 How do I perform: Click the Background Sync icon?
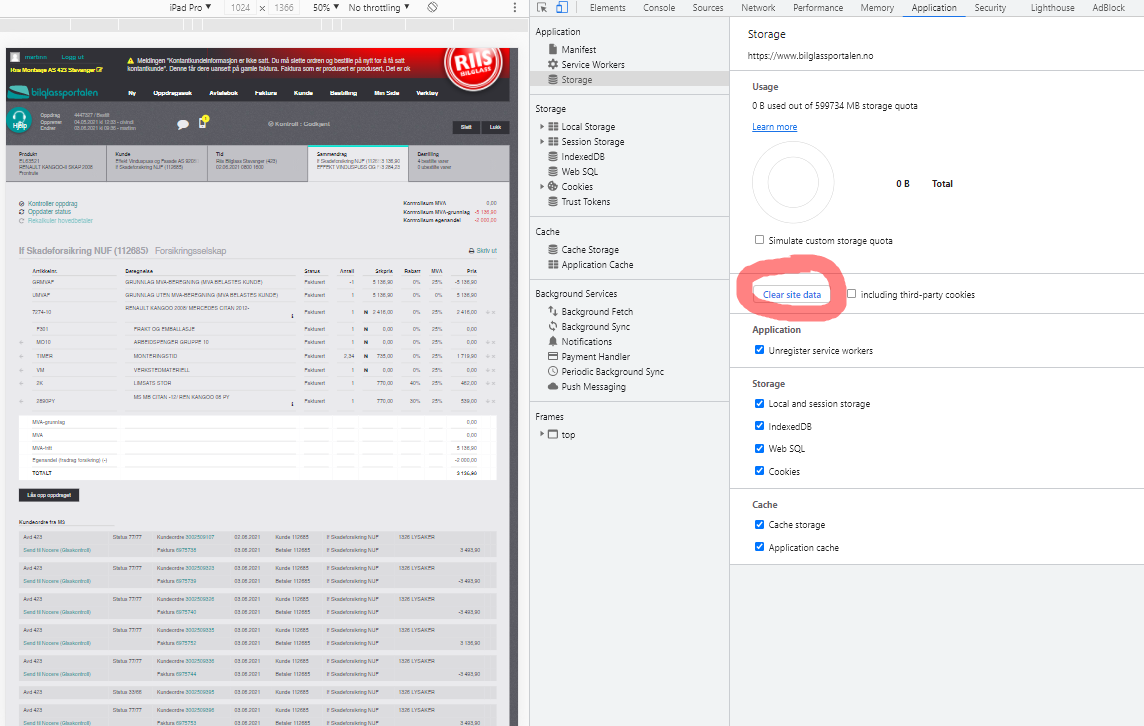pyautogui.click(x=553, y=326)
